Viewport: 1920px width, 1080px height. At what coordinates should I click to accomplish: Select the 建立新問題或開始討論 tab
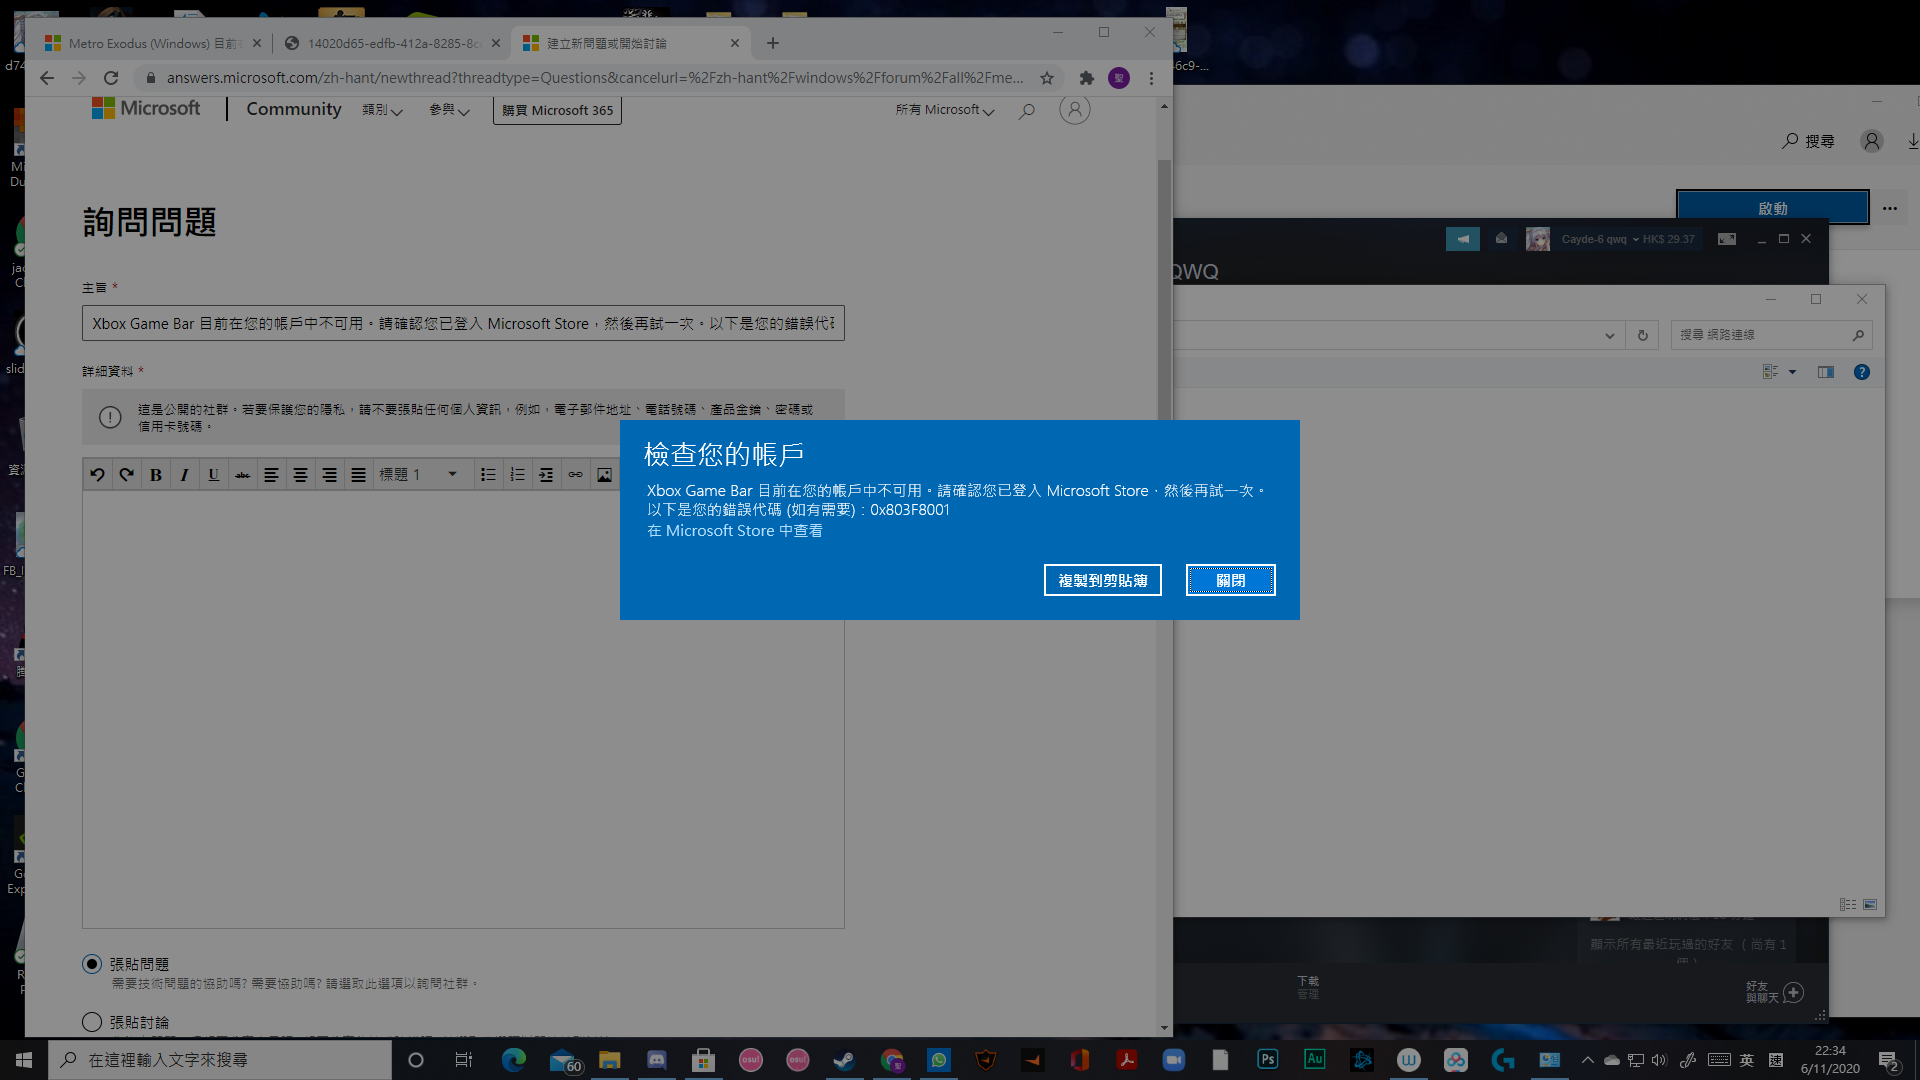click(x=630, y=43)
